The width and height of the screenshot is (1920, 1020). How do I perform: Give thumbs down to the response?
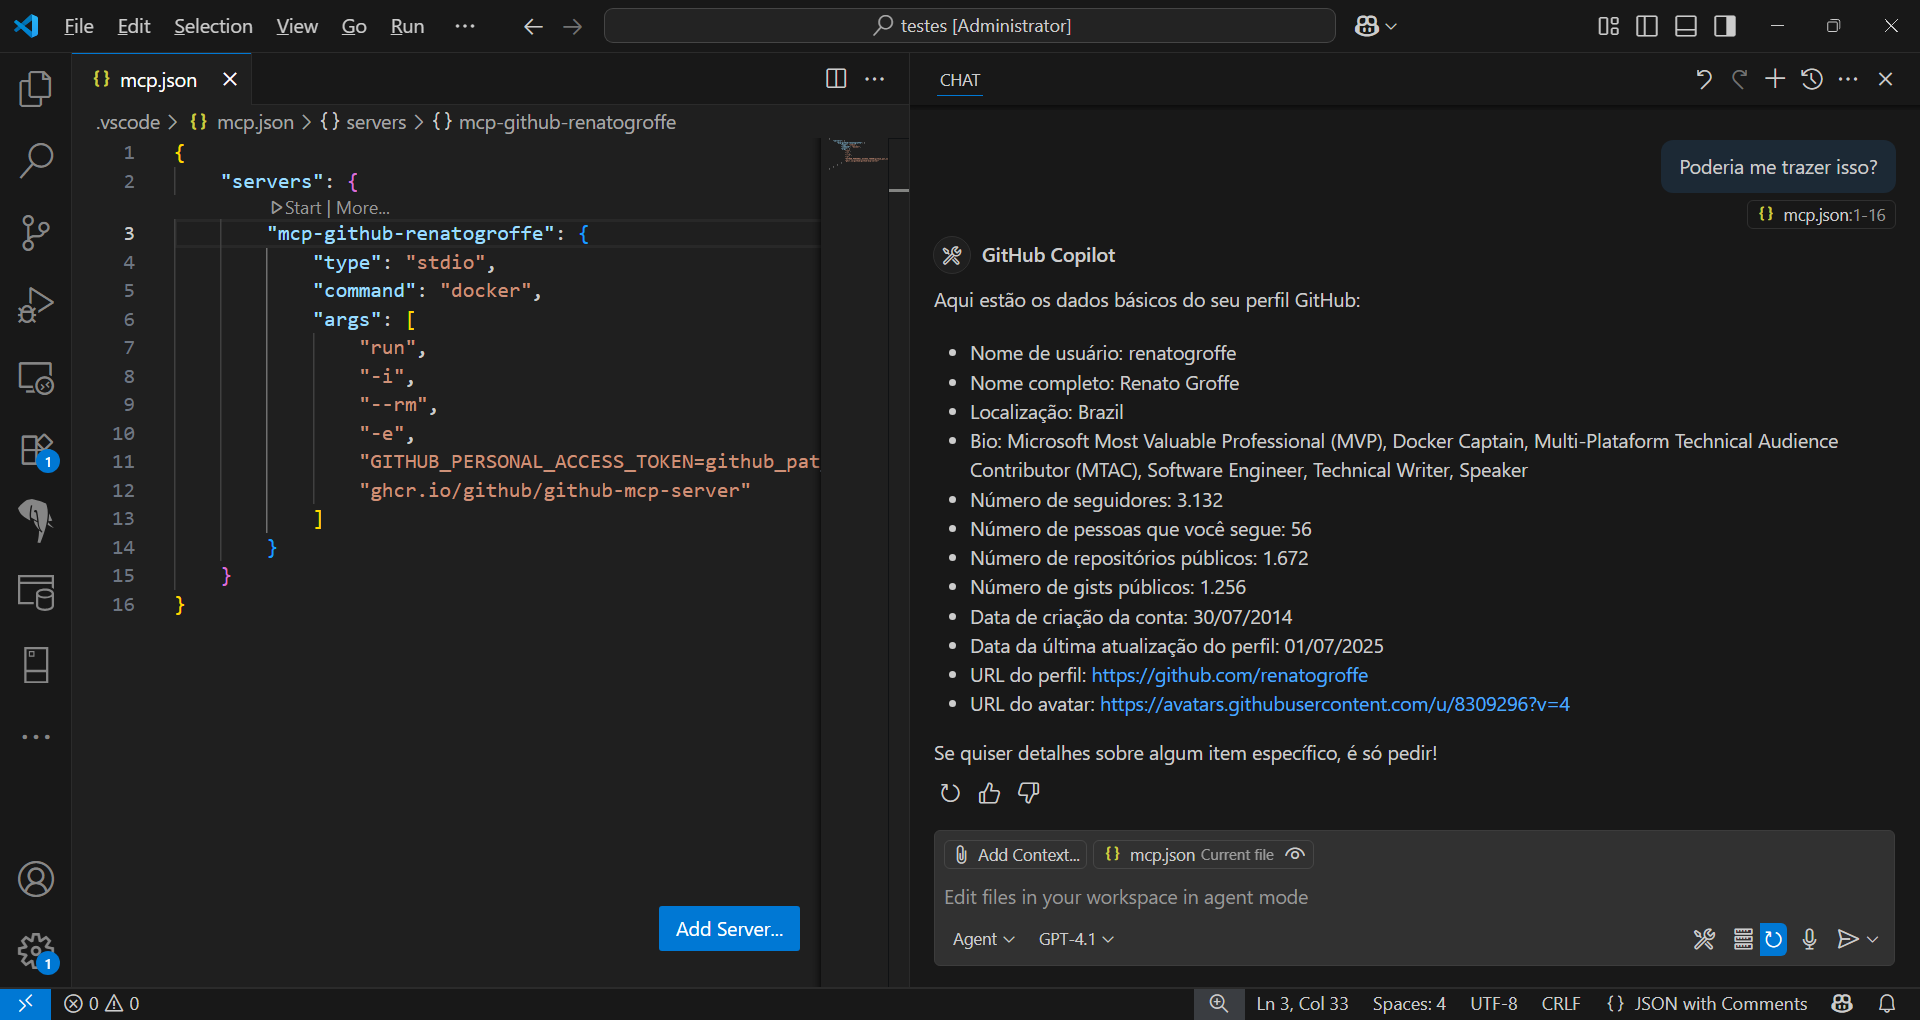1028,793
